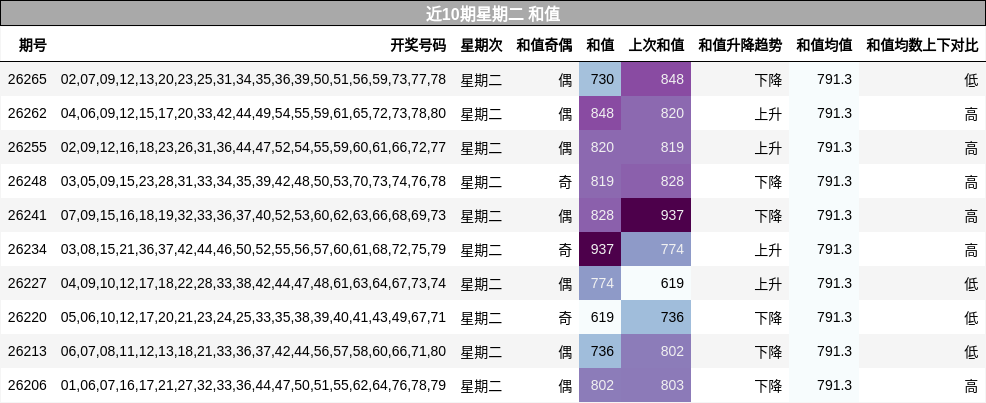The width and height of the screenshot is (986, 403).
Task: Click the draw numbers for issue 26213
Action: click(x=253, y=351)
